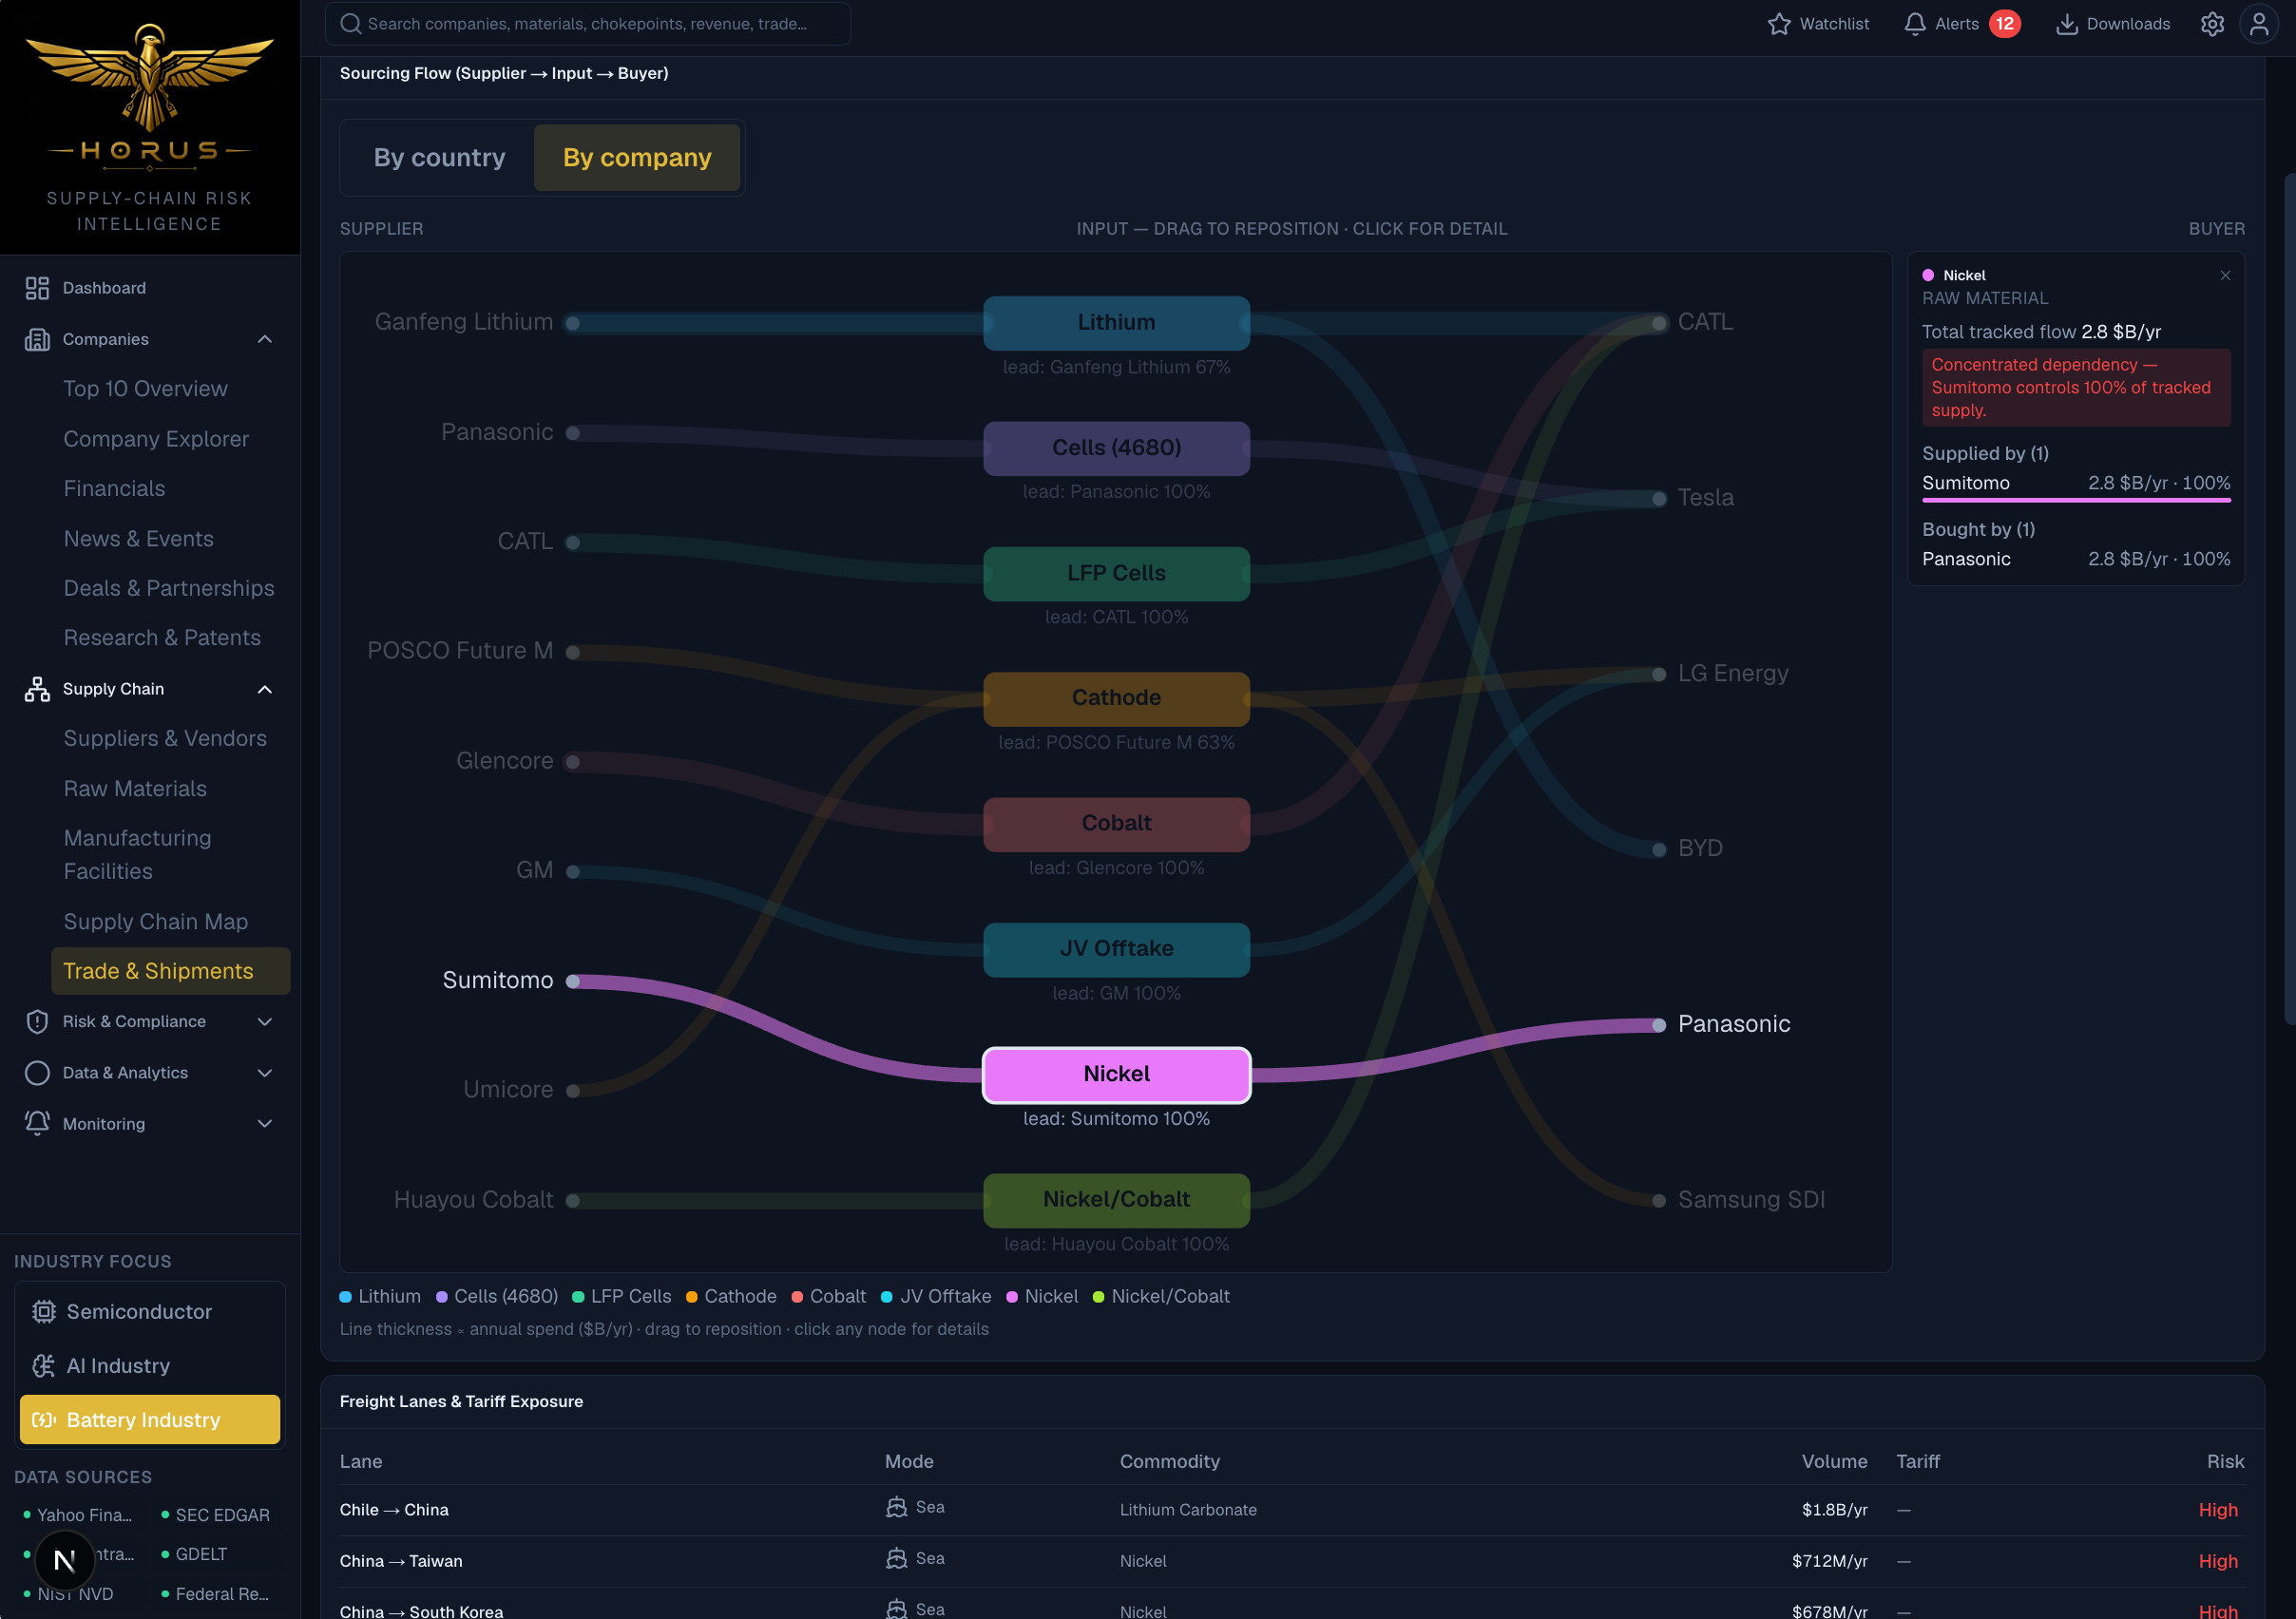2296x1619 pixels.
Task: Open Trade & Shipments page
Action: click(170, 971)
